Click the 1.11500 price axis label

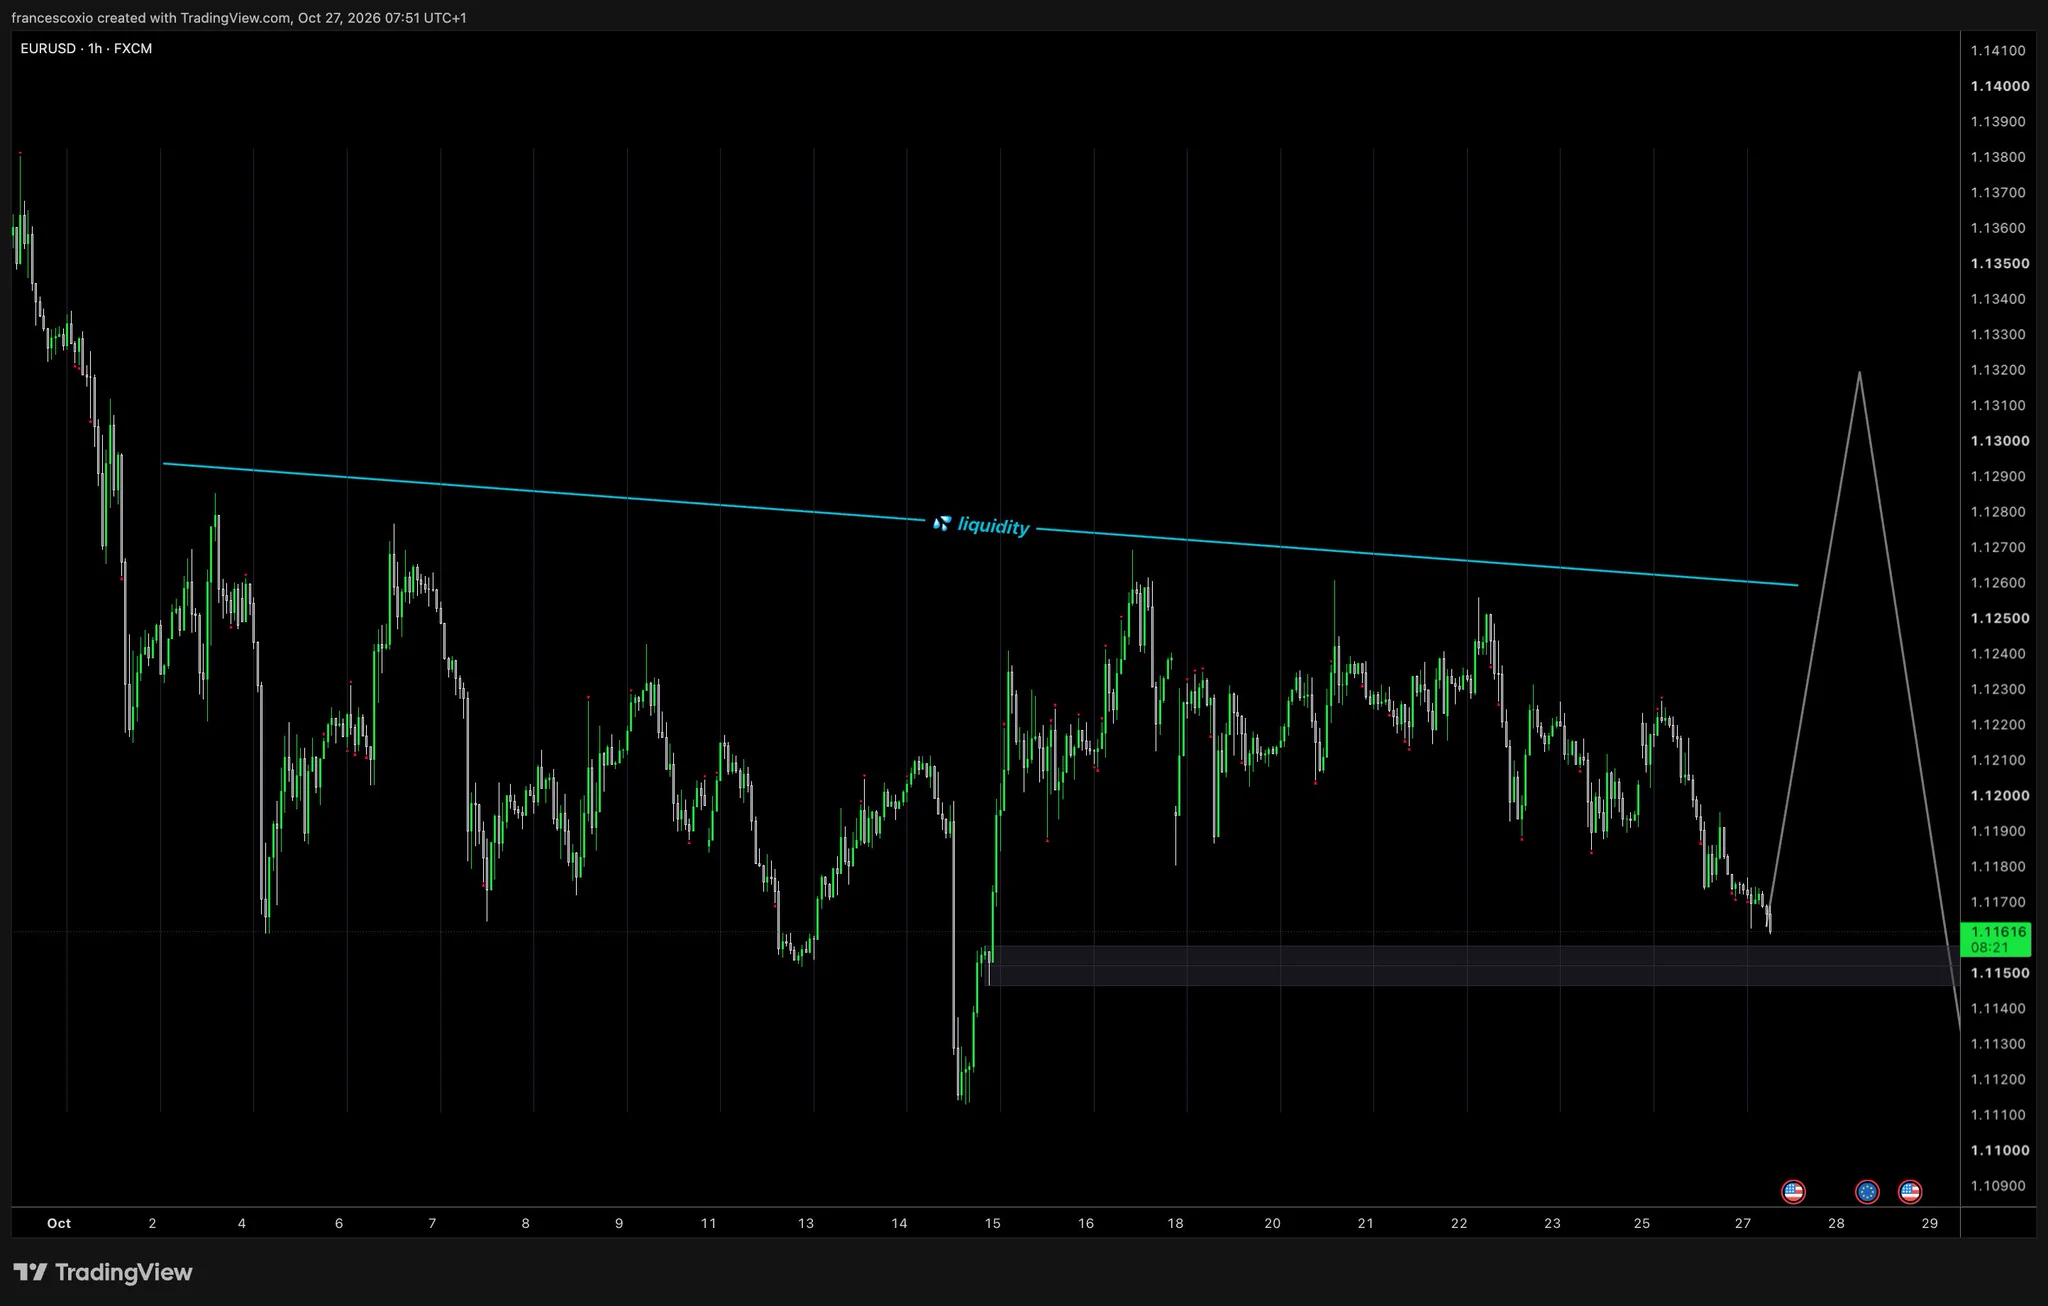(x=2000, y=973)
